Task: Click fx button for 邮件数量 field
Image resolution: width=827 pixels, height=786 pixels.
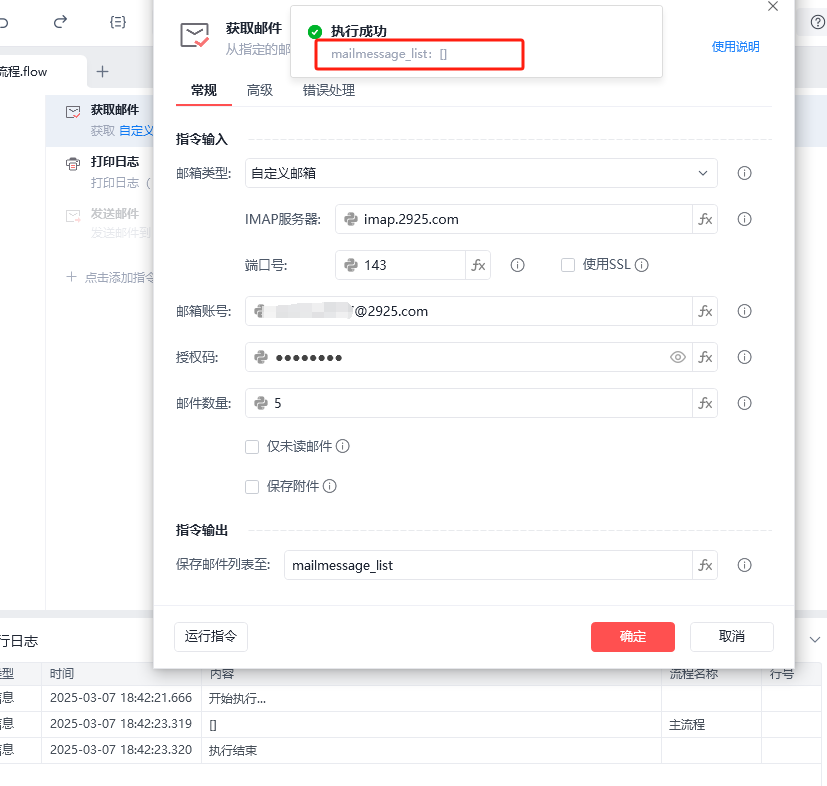Action: point(705,403)
